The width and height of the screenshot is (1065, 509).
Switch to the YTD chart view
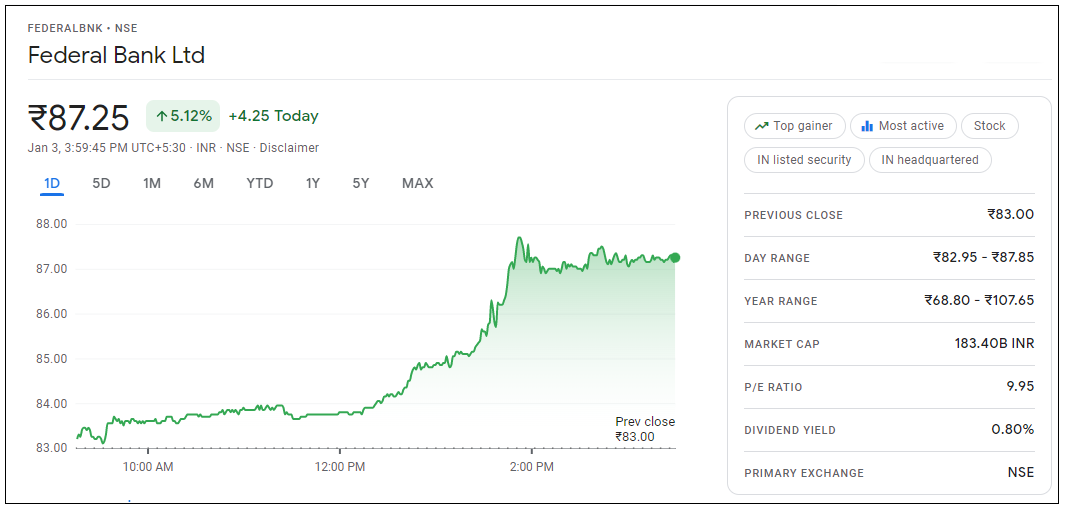tap(260, 183)
